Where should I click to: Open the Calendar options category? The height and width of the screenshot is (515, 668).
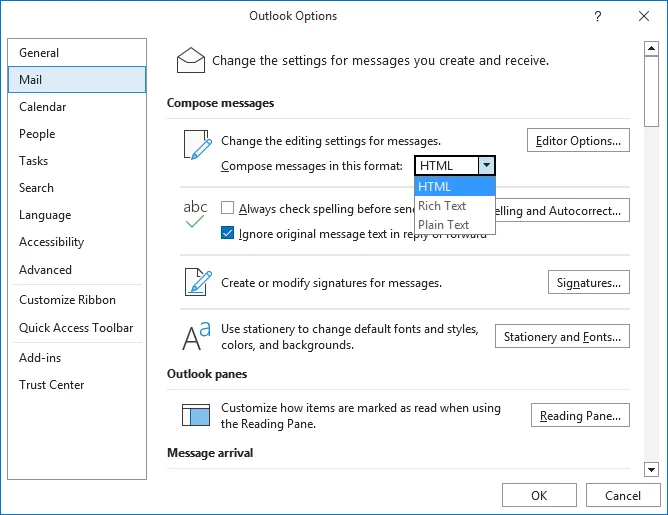tap(77, 106)
